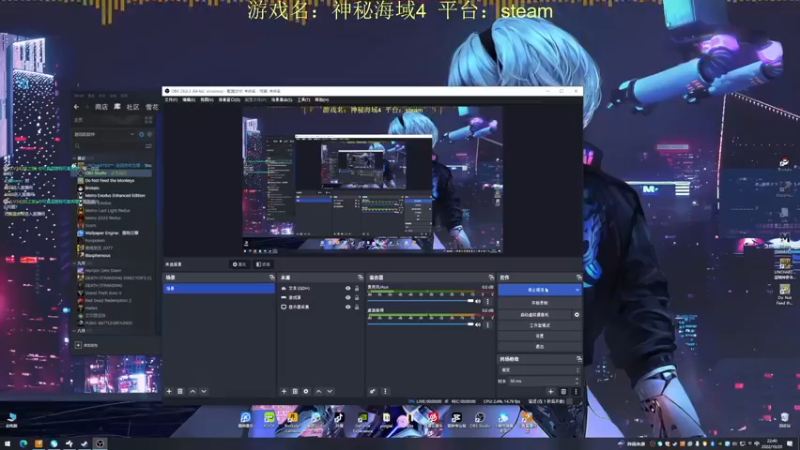Open scene transitions three-dot menu
Image resolution: width=800 pixels, height=450 pixels.
click(x=576, y=392)
